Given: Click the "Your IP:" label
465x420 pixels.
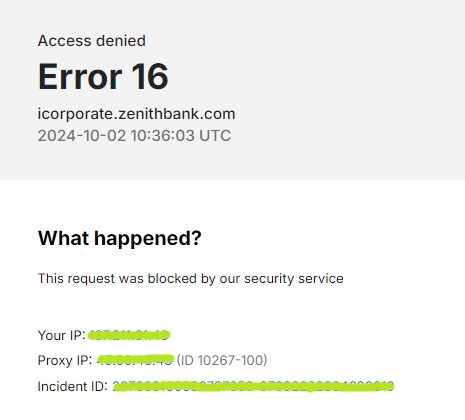Looking at the screenshot, I should tap(62, 335).
